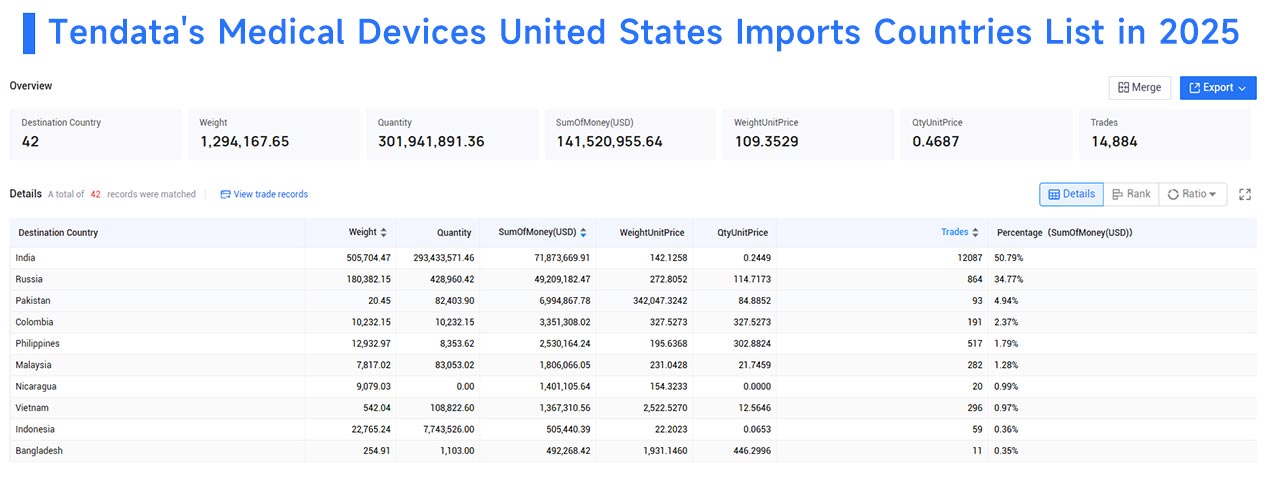The width and height of the screenshot is (1268, 489).
Task: Click the Destination Country overview card
Action: (96, 134)
